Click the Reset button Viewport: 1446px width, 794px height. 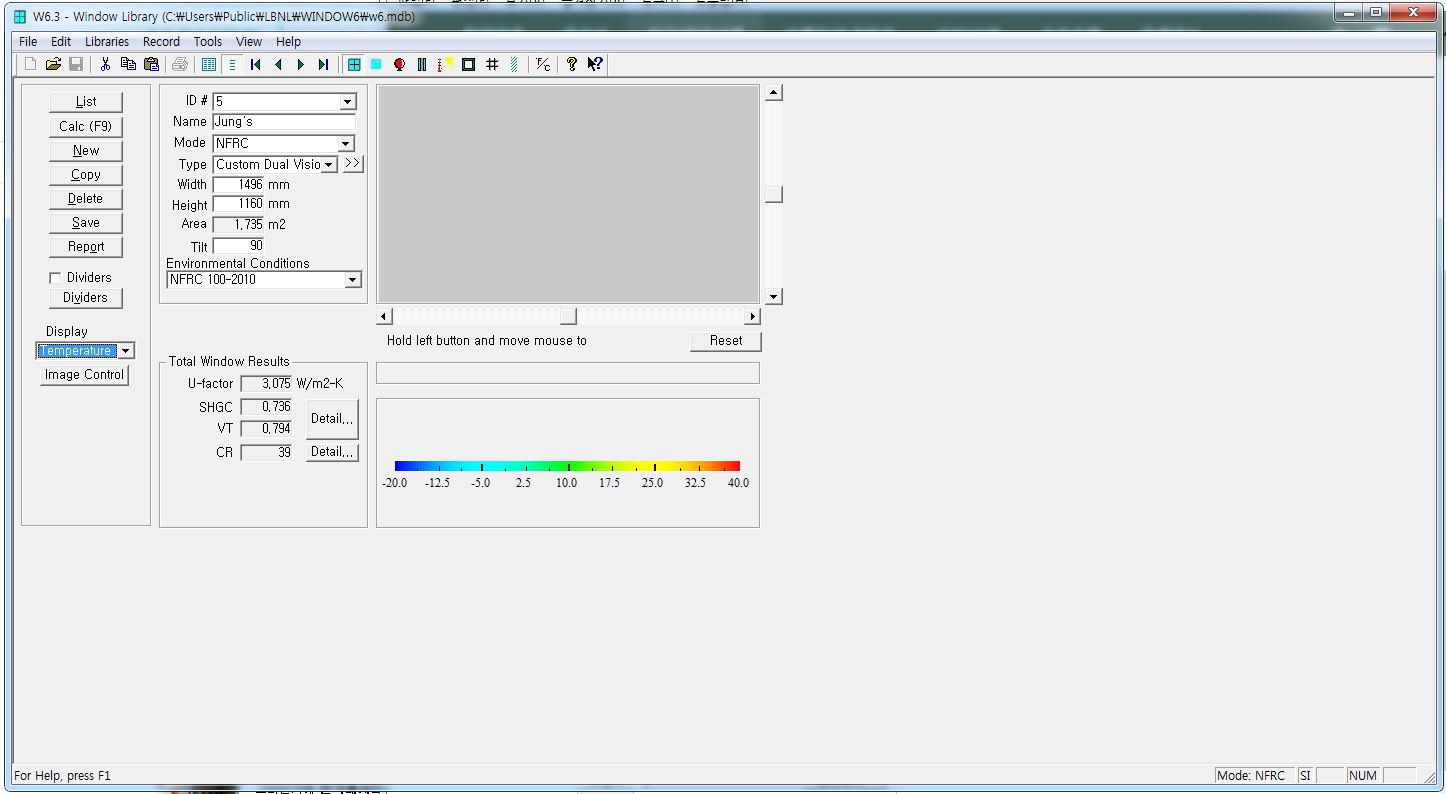click(x=725, y=341)
